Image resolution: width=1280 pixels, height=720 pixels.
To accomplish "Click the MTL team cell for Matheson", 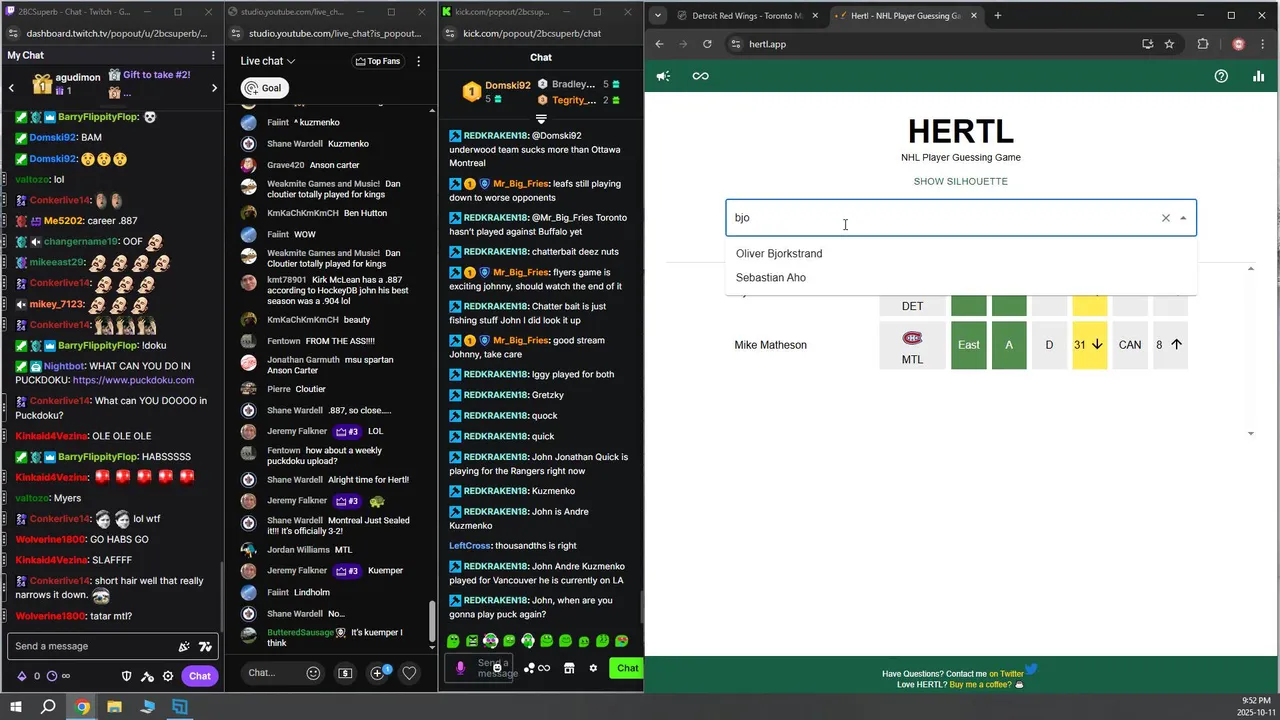I will click(x=912, y=345).
